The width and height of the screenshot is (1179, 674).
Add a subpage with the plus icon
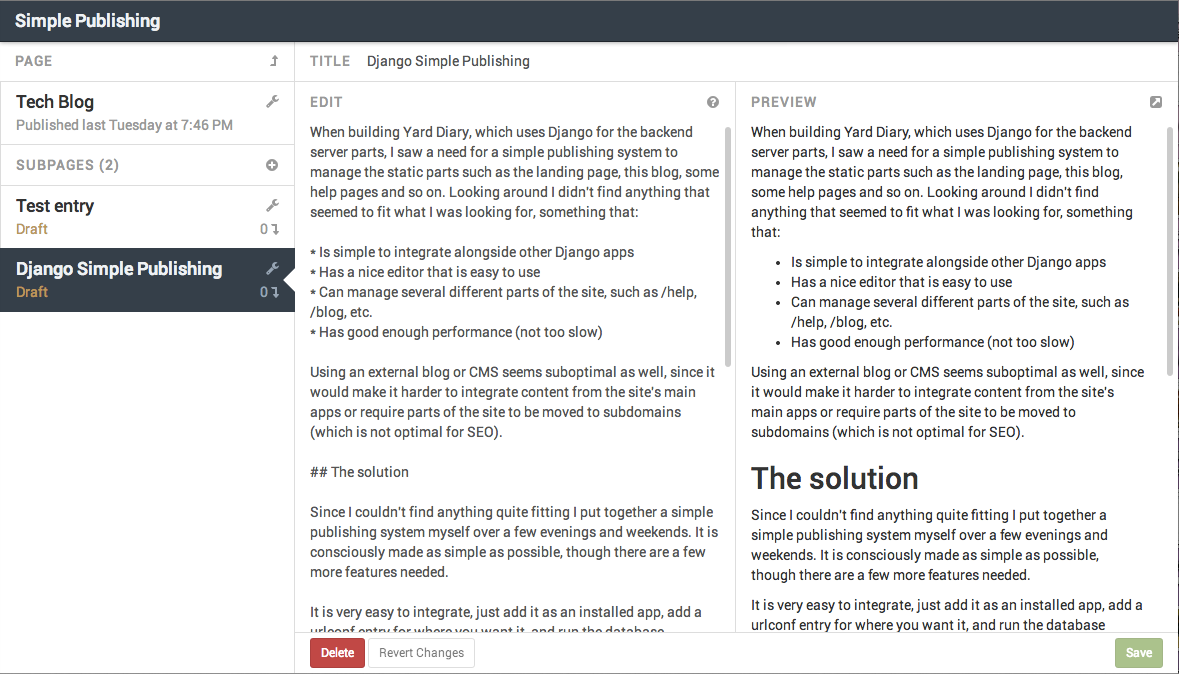pyautogui.click(x=272, y=165)
